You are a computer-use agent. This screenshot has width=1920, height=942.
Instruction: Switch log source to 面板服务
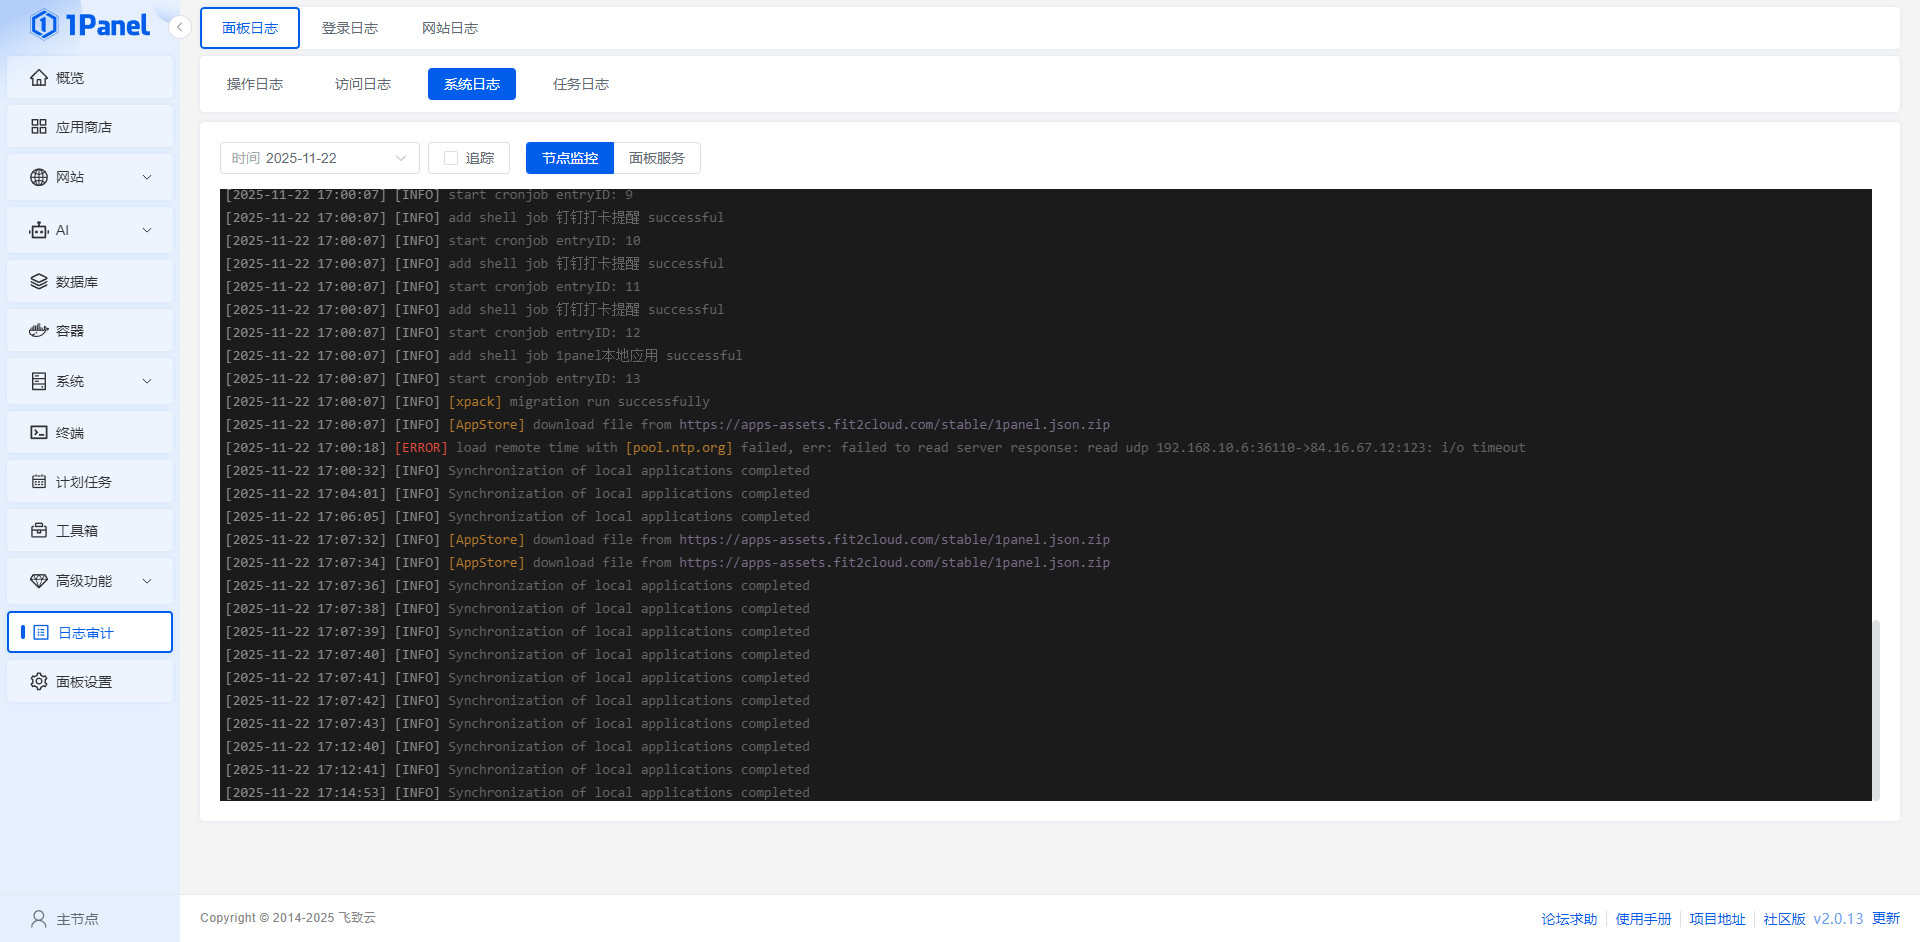coord(656,158)
